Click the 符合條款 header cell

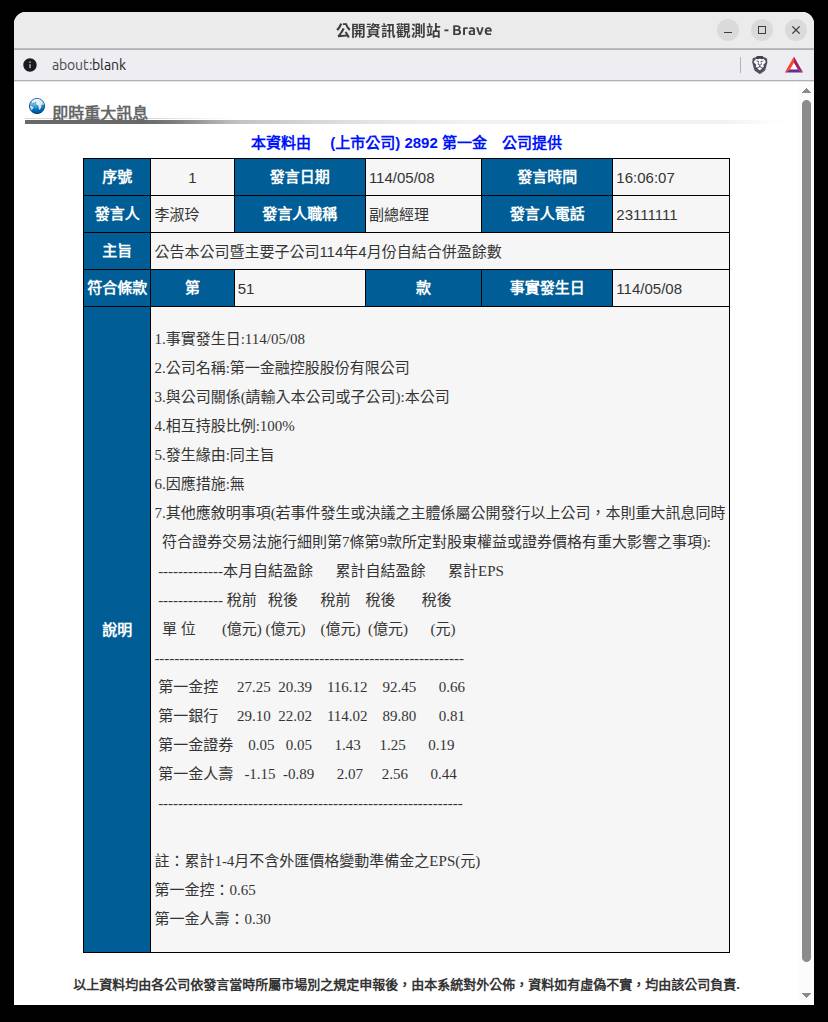[117, 287]
